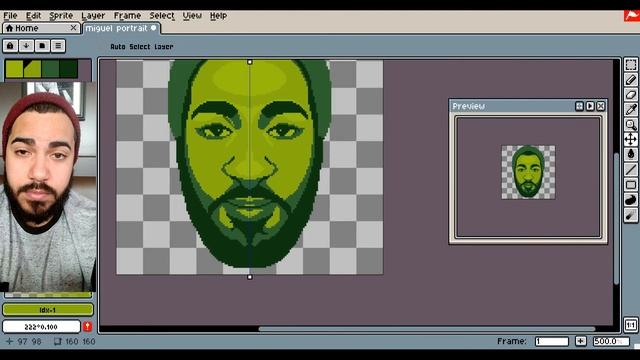Click the Idx-1 foreground color bar
Image resolution: width=640 pixels, height=360 pixels.
click(x=48, y=310)
